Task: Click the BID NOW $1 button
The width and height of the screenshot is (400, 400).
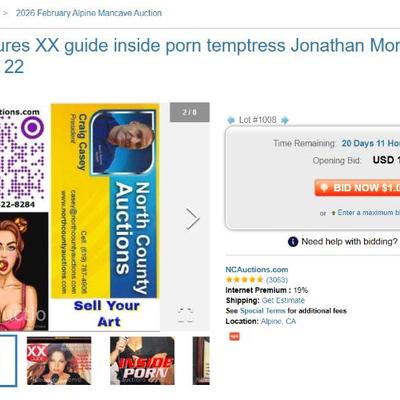Action: coord(357,188)
